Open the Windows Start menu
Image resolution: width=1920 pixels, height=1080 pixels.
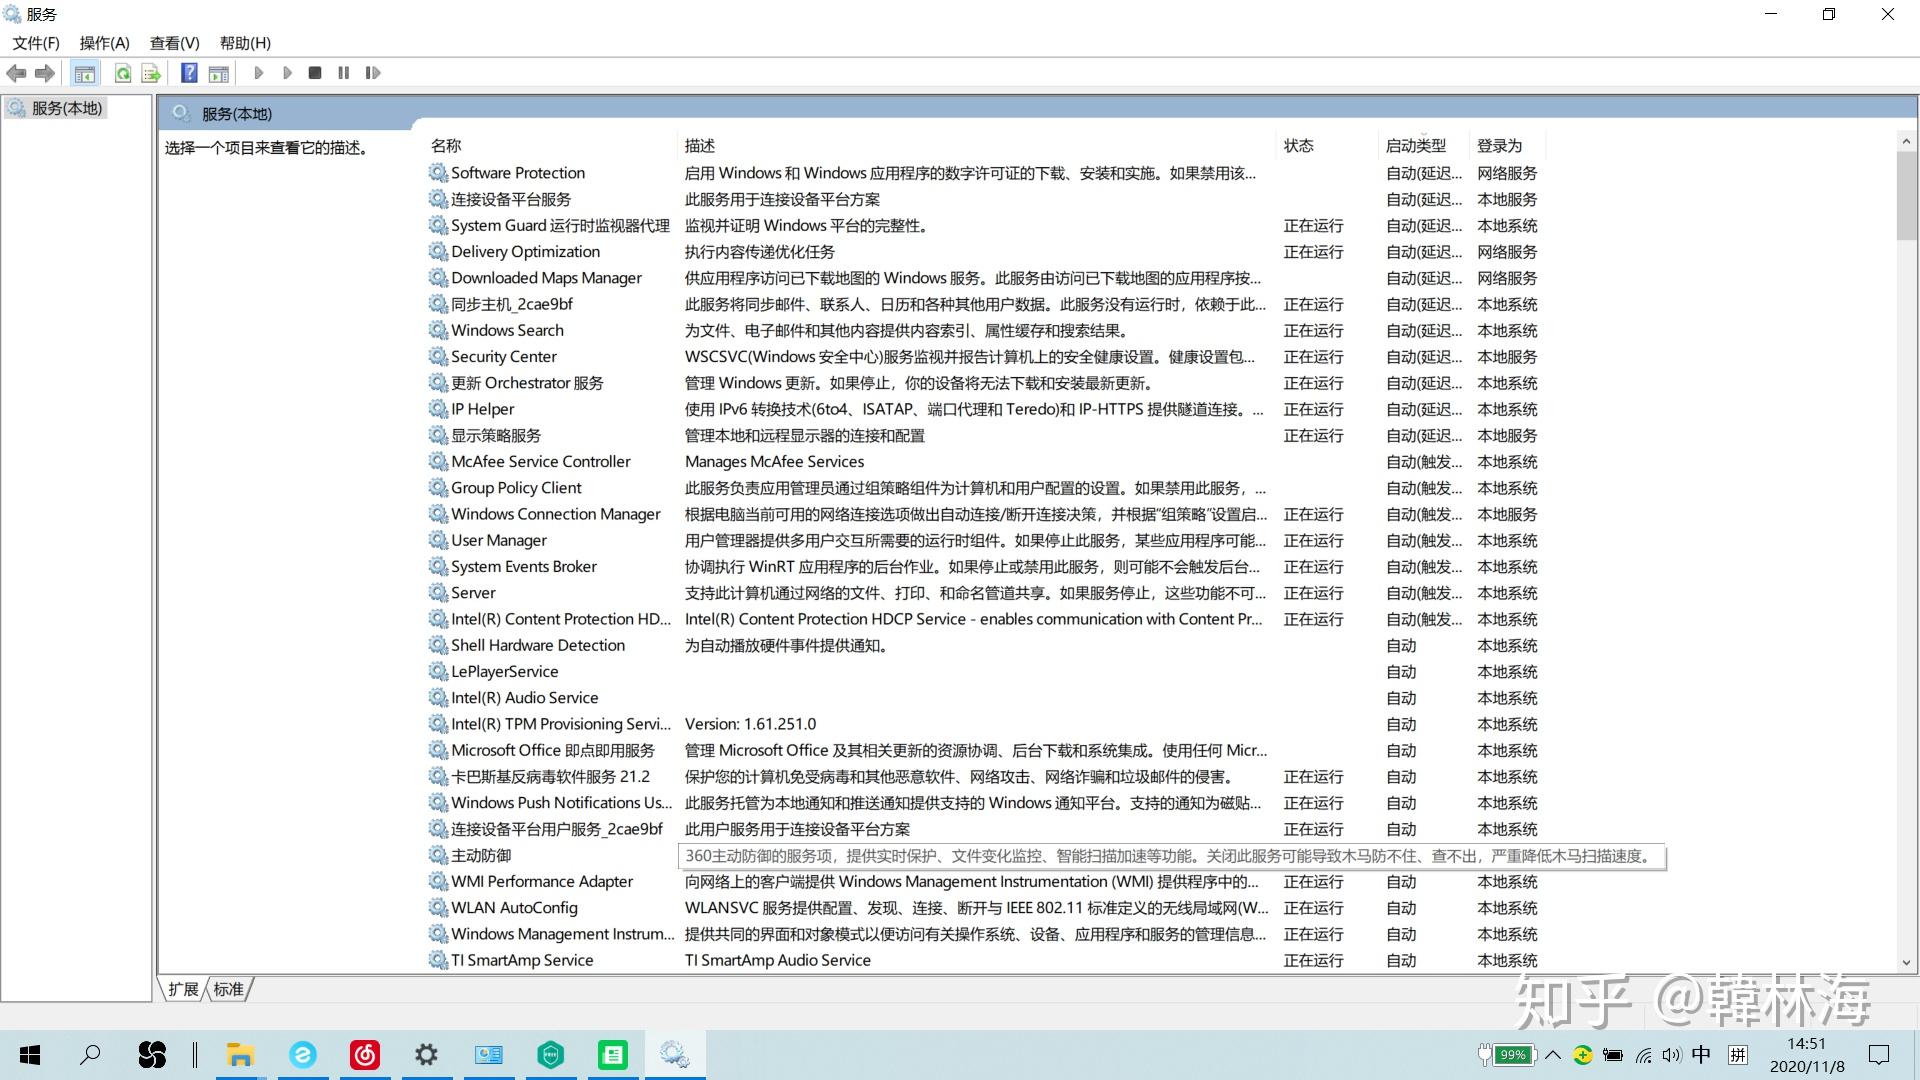point(30,1055)
